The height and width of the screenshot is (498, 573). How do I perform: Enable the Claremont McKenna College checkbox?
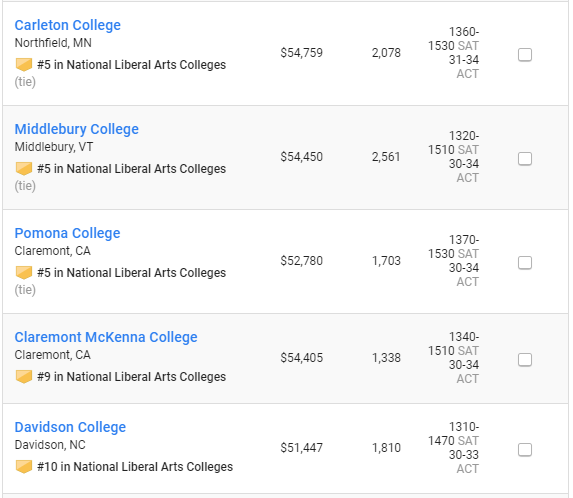[525, 360]
